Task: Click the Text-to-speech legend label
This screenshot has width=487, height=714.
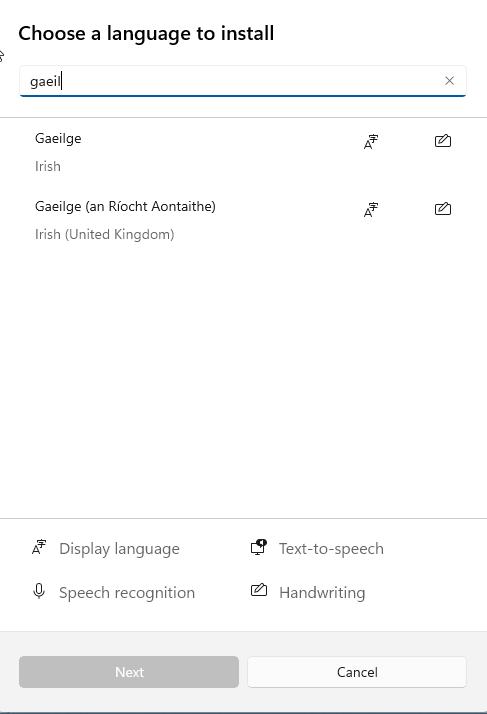Action: point(331,549)
